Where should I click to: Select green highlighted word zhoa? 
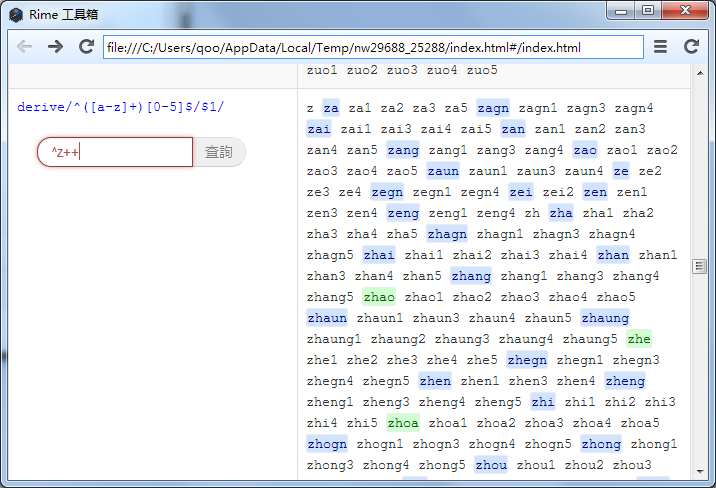403,423
